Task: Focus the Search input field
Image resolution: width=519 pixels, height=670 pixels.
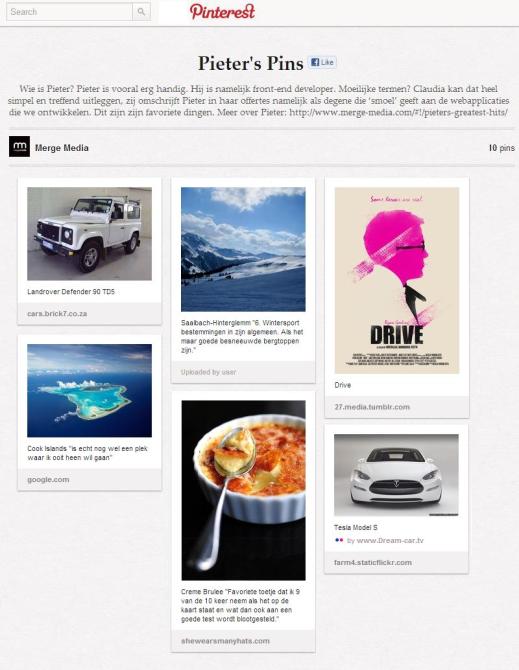Action: (70, 12)
